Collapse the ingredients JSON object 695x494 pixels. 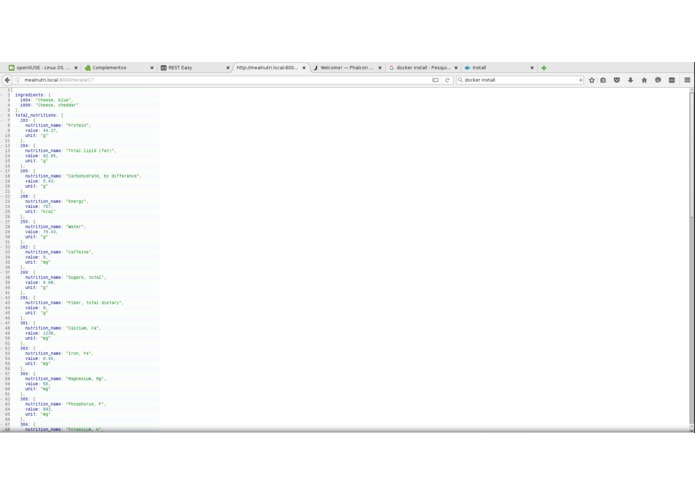click(2, 95)
